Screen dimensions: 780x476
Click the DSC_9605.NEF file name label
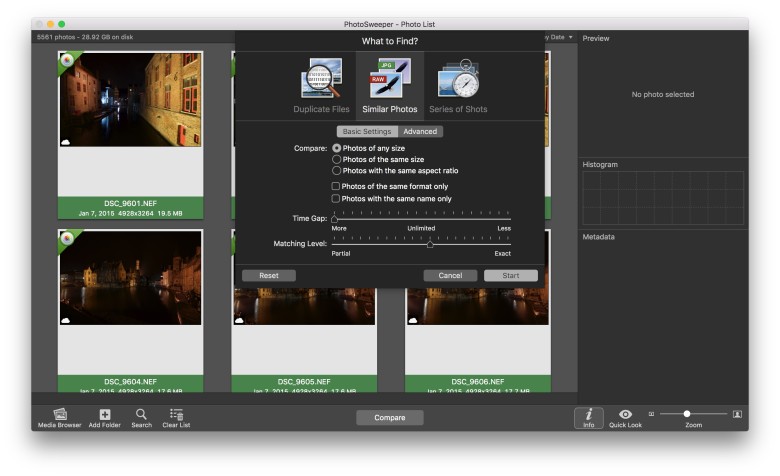pos(304,381)
